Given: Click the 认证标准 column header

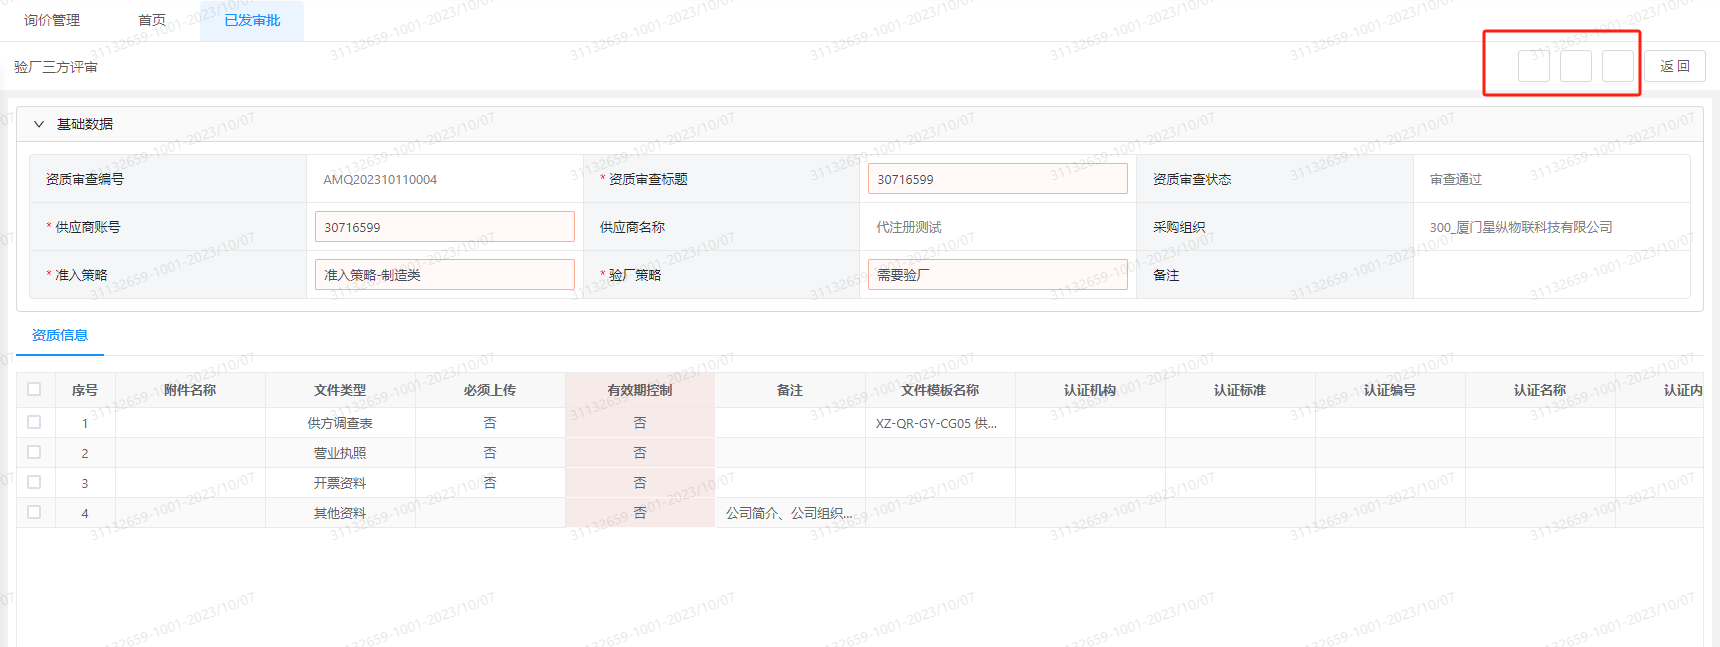Looking at the screenshot, I should [x=1240, y=390].
